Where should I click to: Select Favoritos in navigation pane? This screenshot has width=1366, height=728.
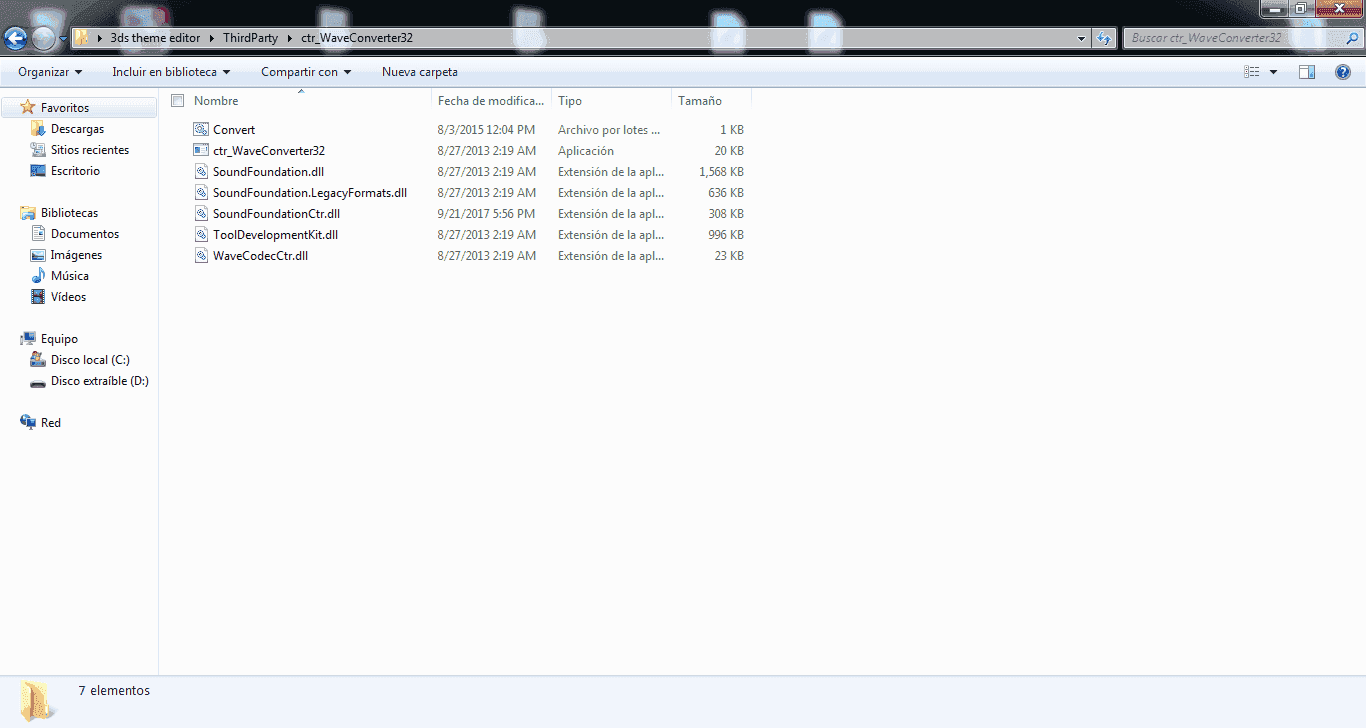pyautogui.click(x=65, y=108)
